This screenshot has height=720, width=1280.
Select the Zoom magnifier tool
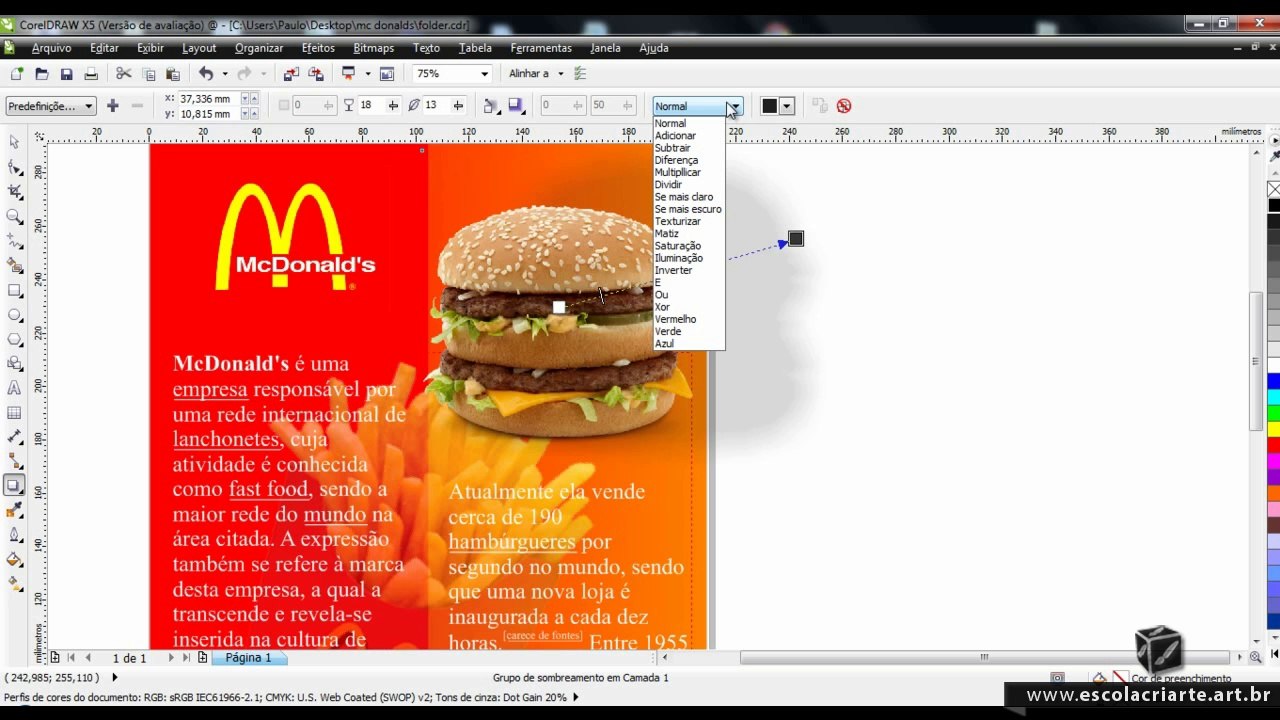[x=14, y=217]
